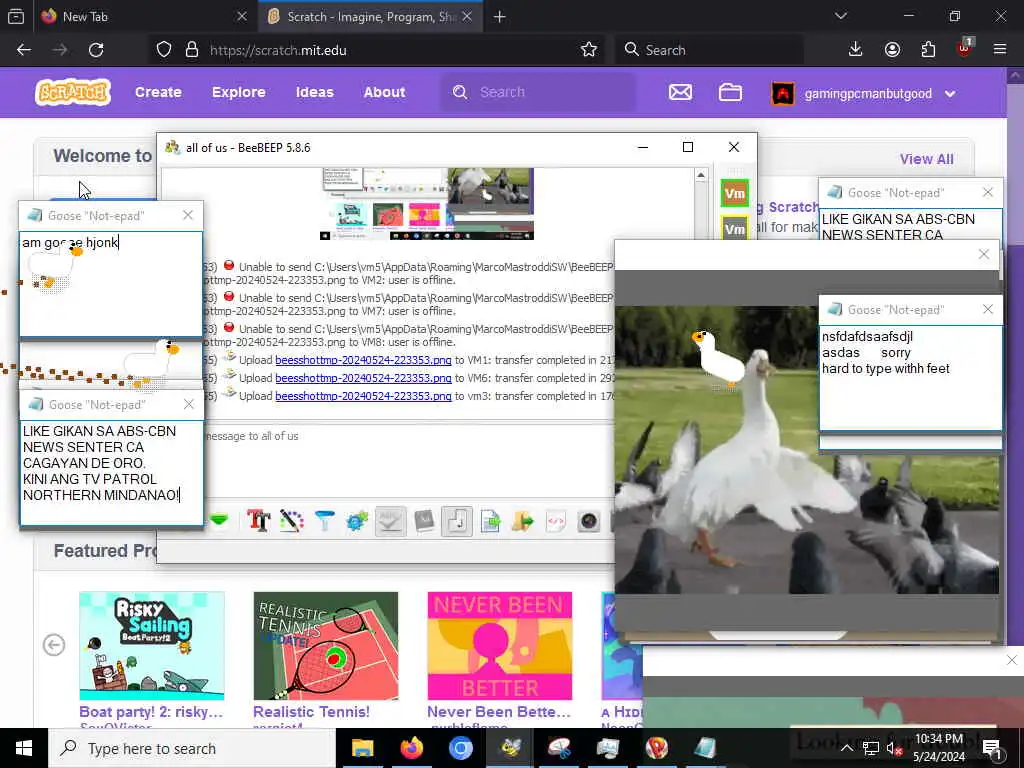Click the send file icon in BeeBEEP toolbar
Image resolution: width=1024 pixels, height=768 pixels.
(490, 521)
